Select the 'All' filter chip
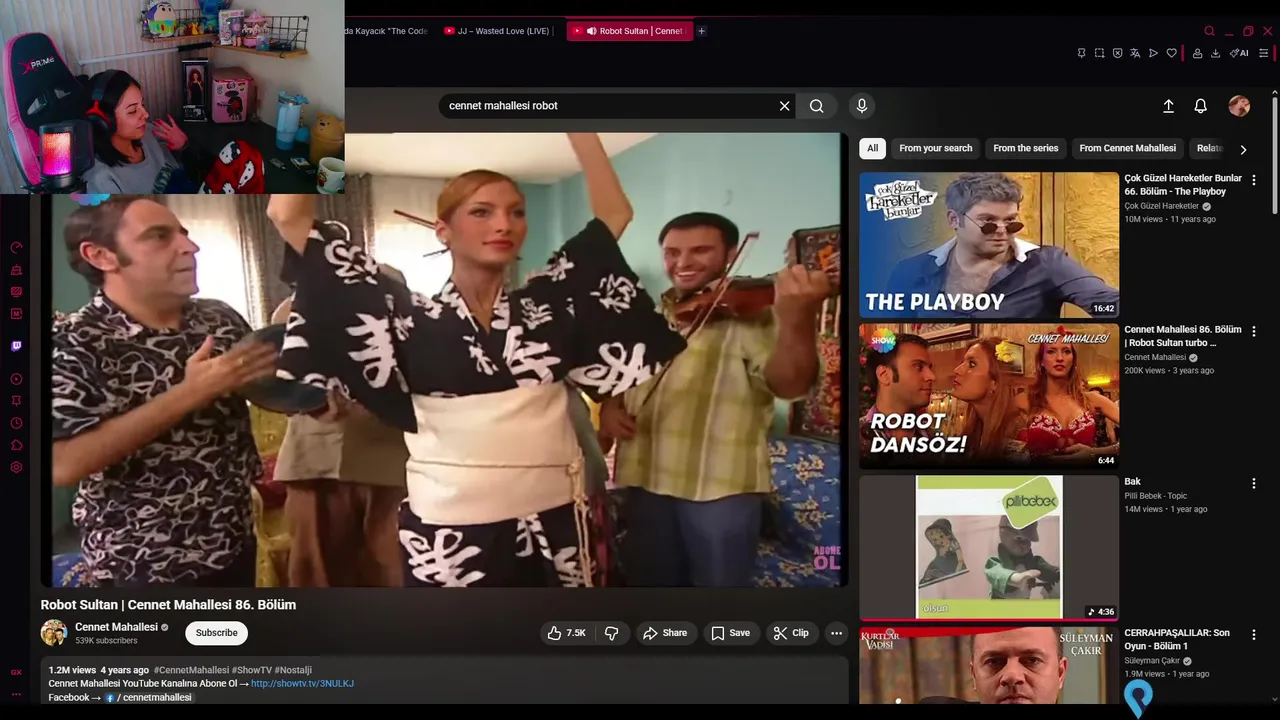Image resolution: width=1280 pixels, height=720 pixels. point(872,148)
